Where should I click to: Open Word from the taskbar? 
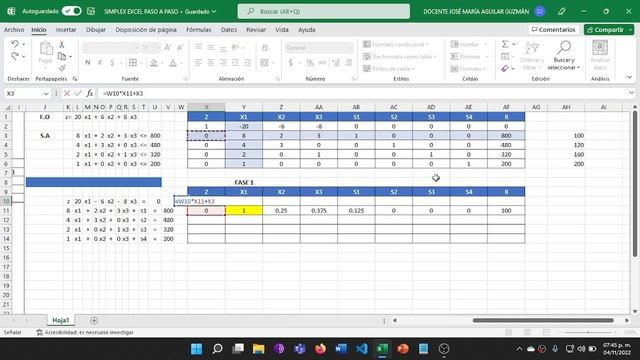pyautogui.click(x=341, y=349)
